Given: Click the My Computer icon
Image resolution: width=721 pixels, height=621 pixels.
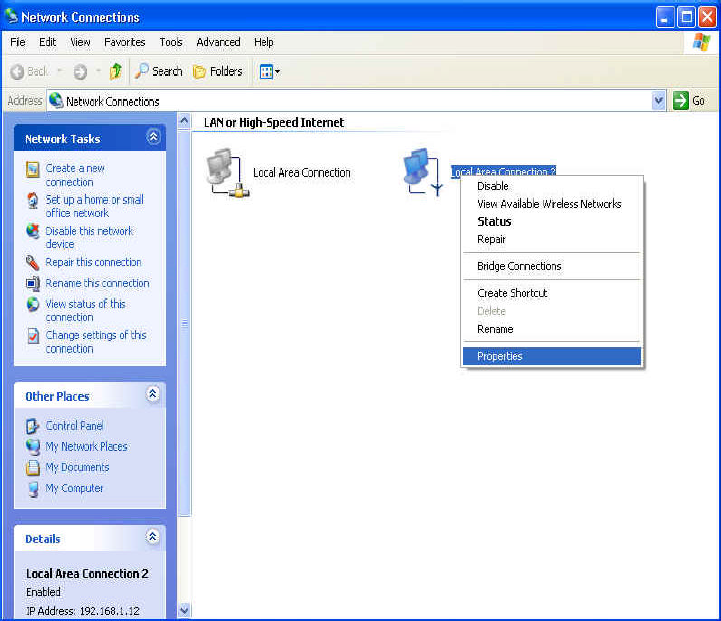Looking at the screenshot, I should click(33, 489).
